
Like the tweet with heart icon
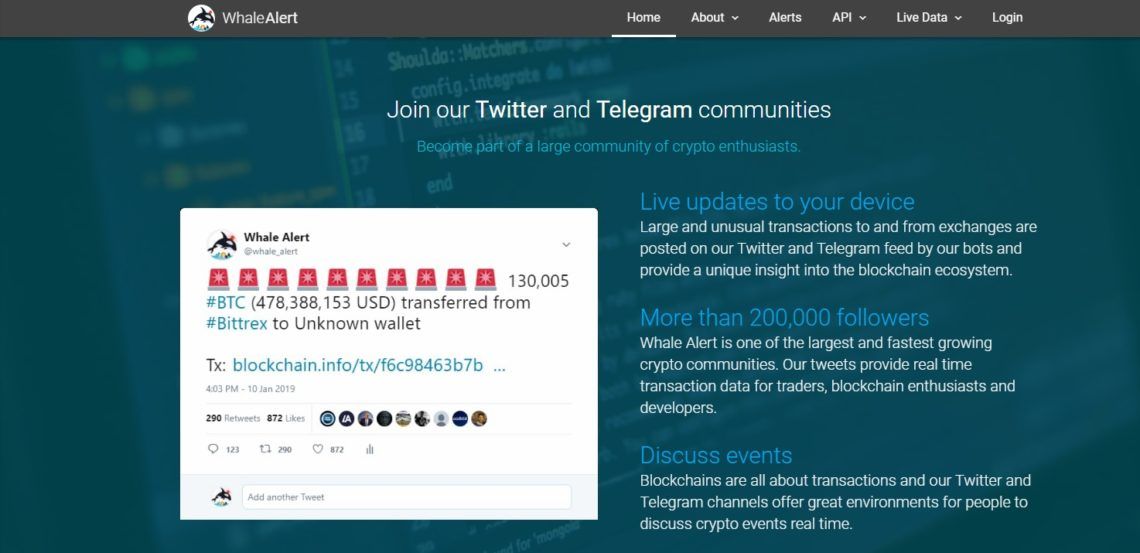tap(318, 449)
